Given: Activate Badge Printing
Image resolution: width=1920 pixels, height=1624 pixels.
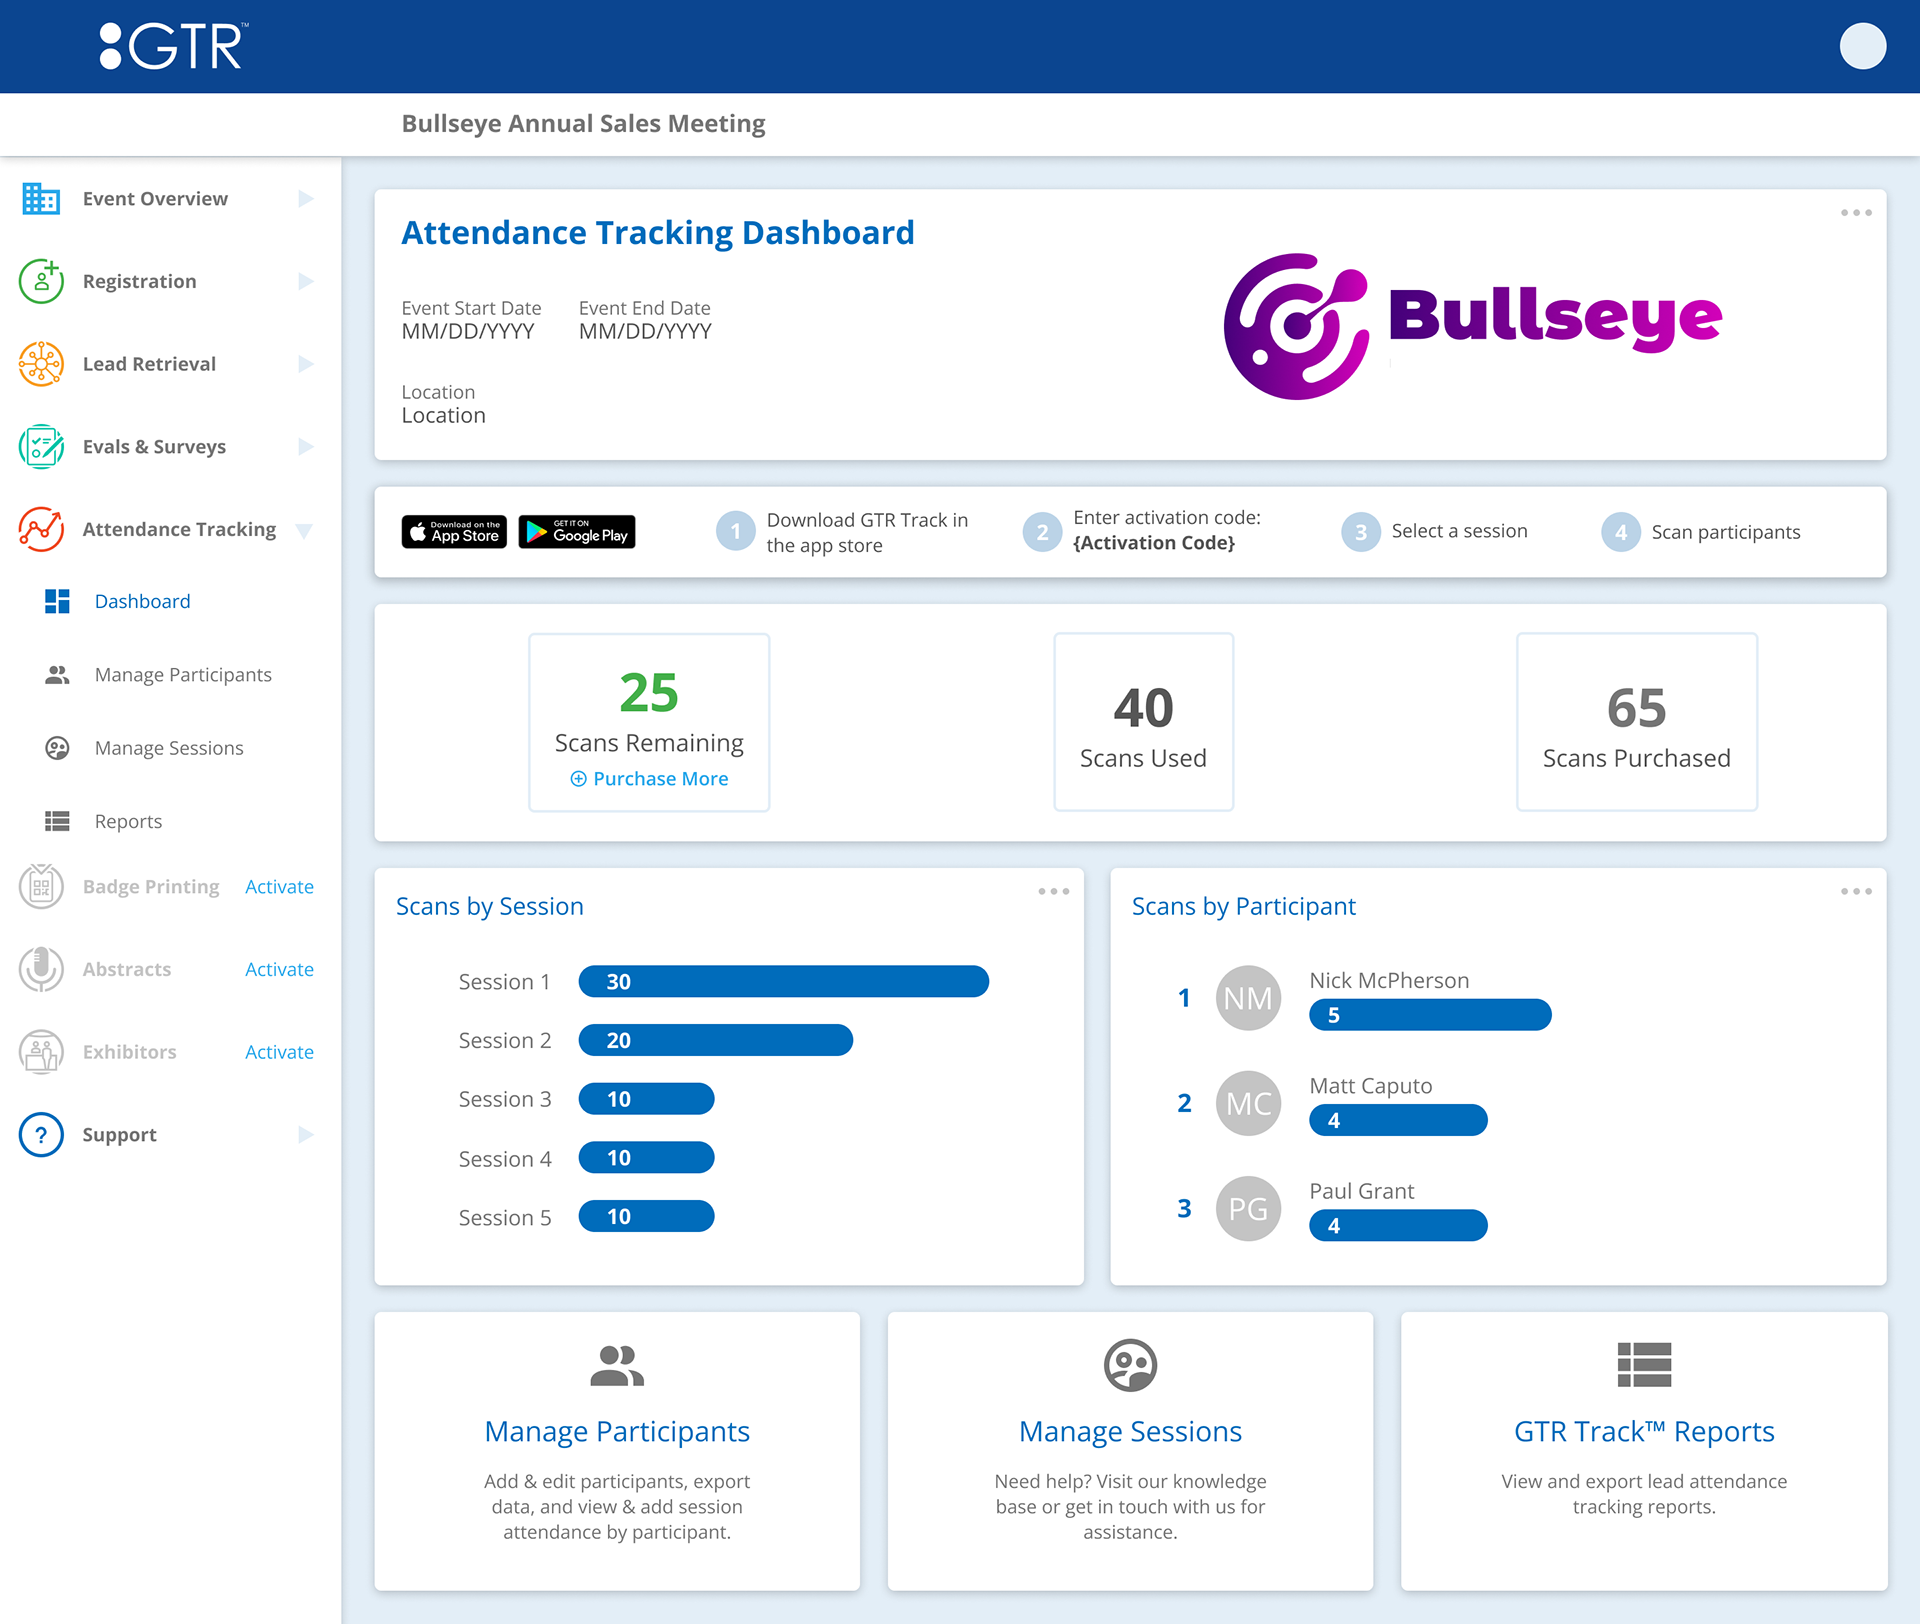Looking at the screenshot, I should coord(279,887).
